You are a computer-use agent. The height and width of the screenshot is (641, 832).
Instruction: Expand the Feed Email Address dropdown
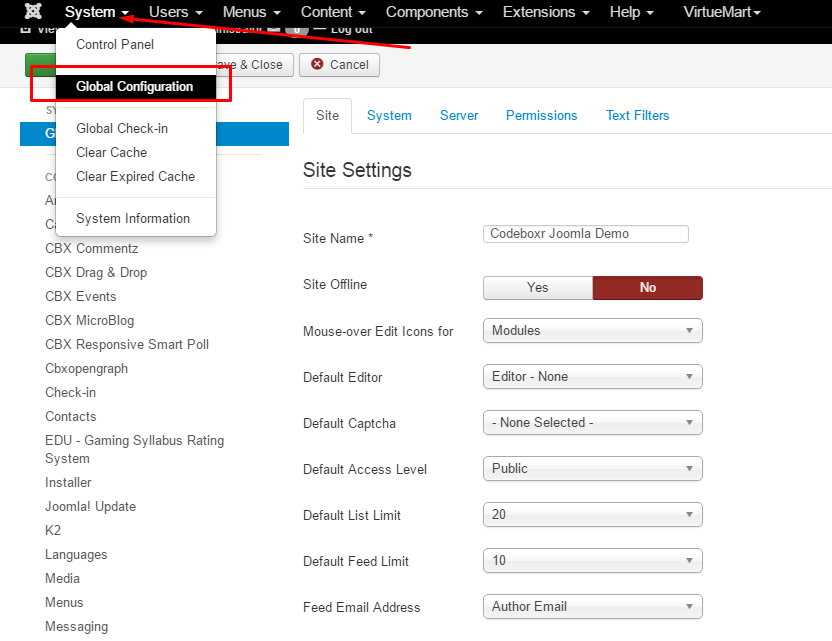click(x=593, y=607)
